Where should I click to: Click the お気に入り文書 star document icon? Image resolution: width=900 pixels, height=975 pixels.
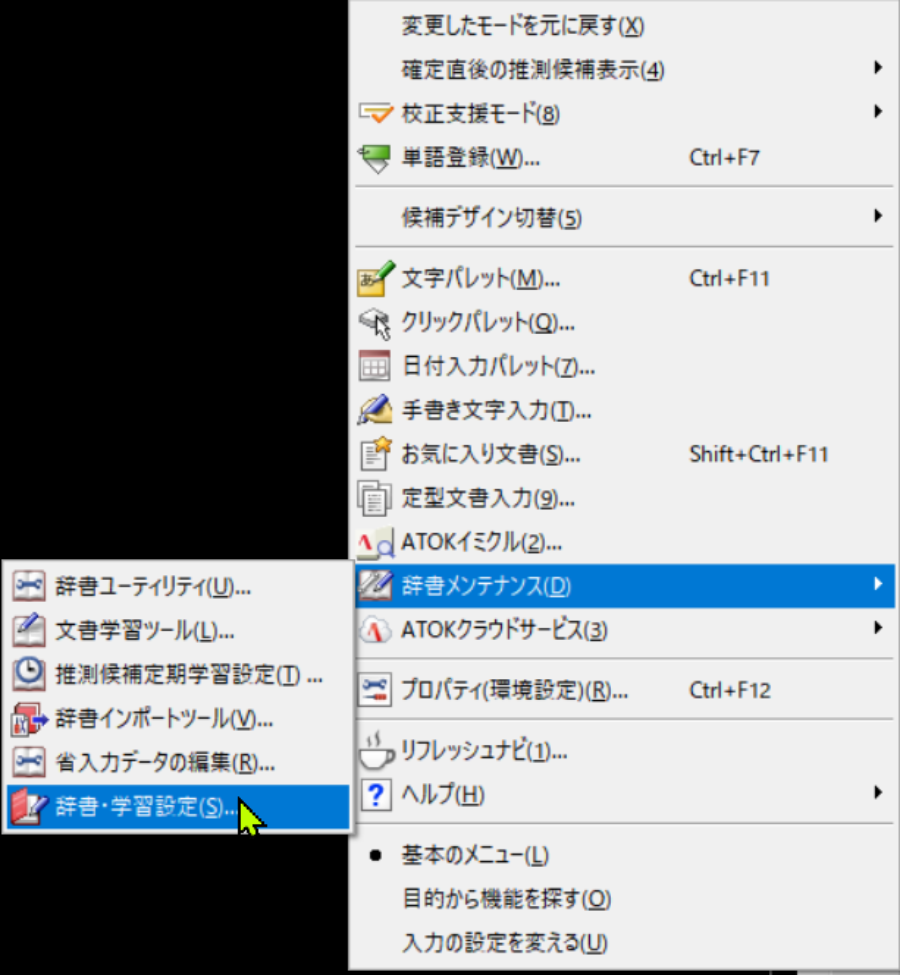[x=375, y=454]
